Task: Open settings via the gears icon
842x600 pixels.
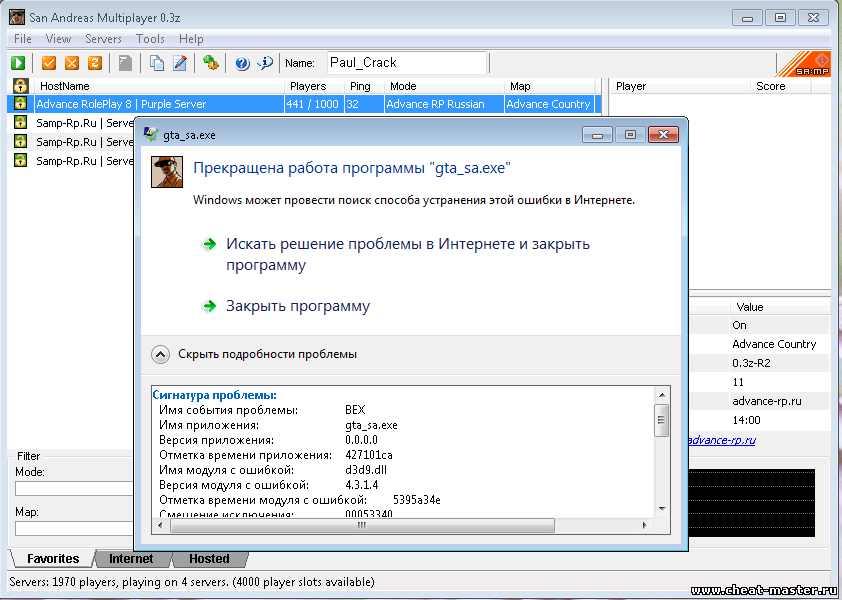Action: pyautogui.click(x=211, y=63)
